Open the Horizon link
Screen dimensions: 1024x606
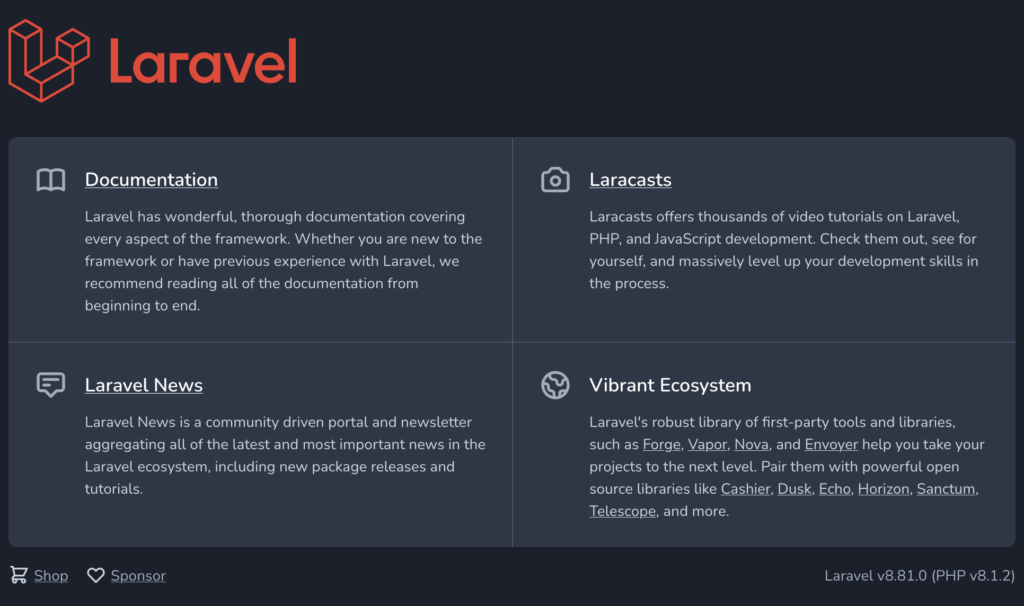[x=884, y=489]
